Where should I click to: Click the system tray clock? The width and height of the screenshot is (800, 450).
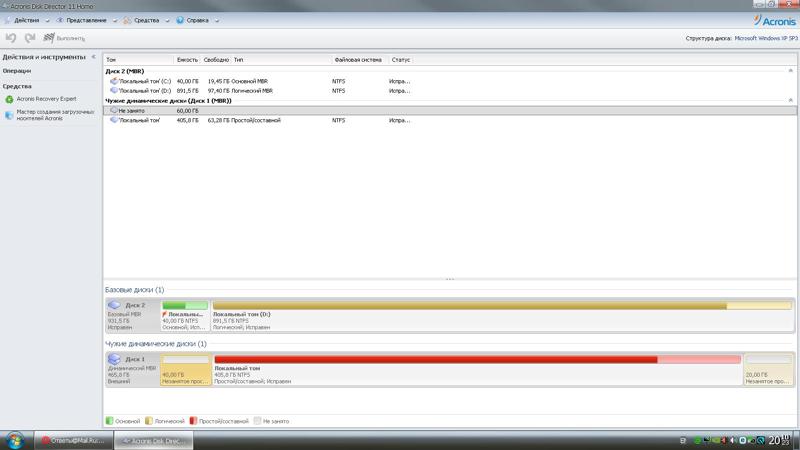pos(782,440)
